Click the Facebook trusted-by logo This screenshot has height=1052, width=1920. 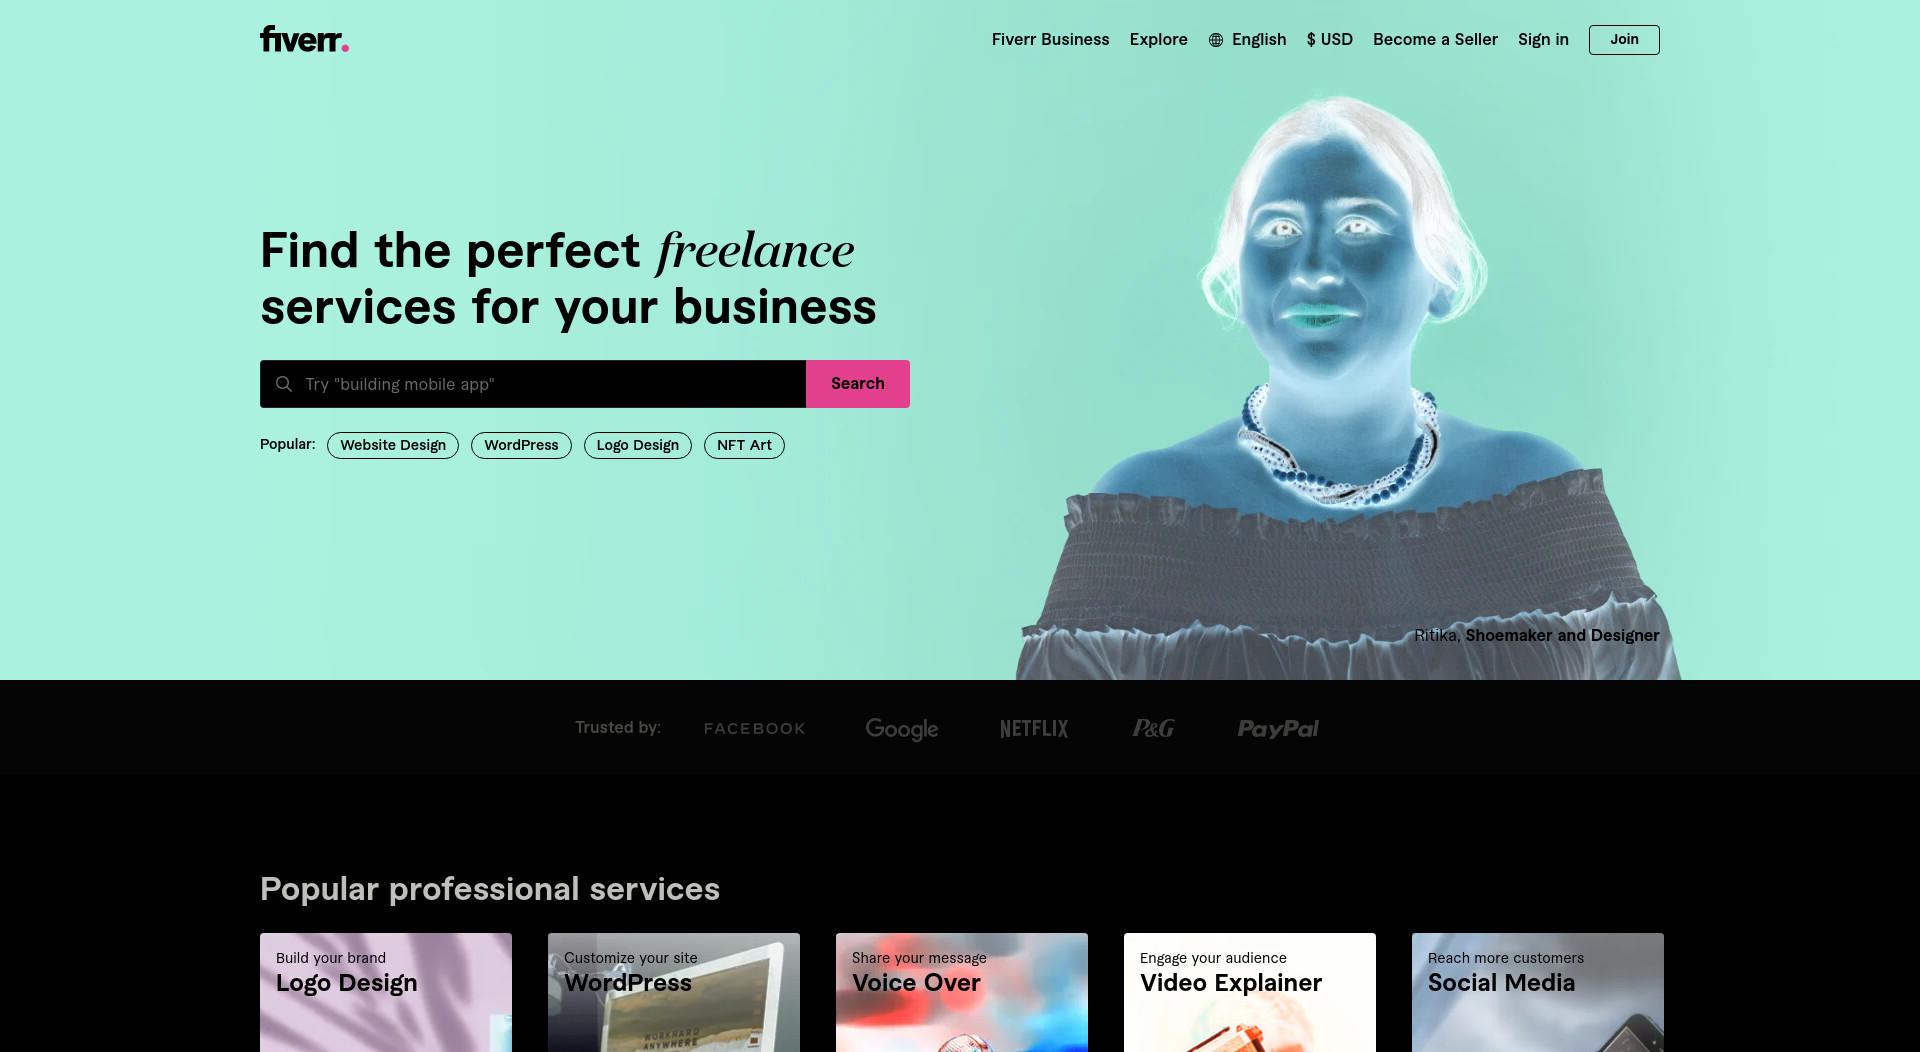click(755, 729)
